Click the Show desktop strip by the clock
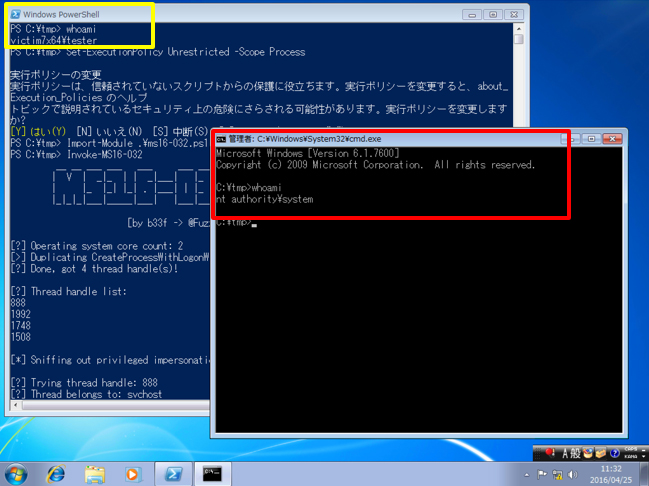The image size is (649, 486). 645,474
